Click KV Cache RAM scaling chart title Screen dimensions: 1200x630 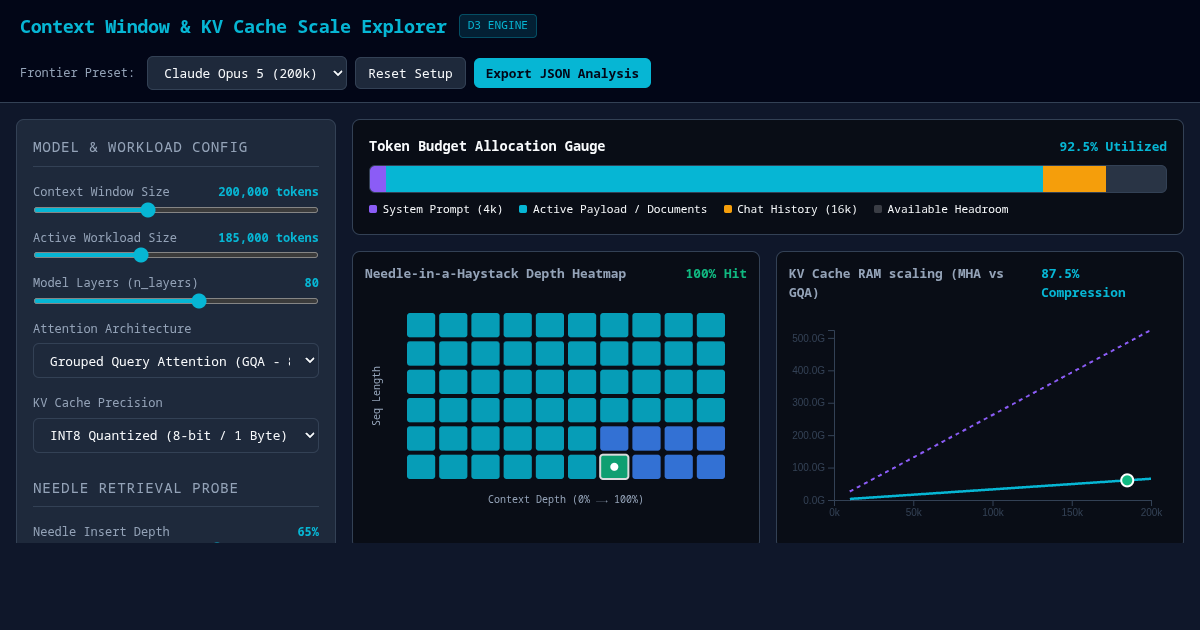[896, 283]
